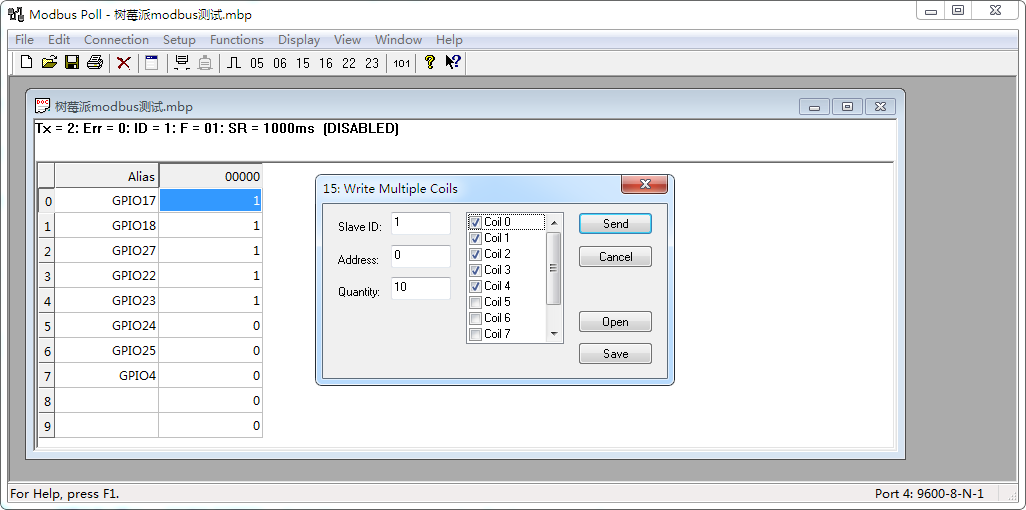1026x510 pixels.
Task: Click the red X delete toolbar icon
Action: pos(124,63)
